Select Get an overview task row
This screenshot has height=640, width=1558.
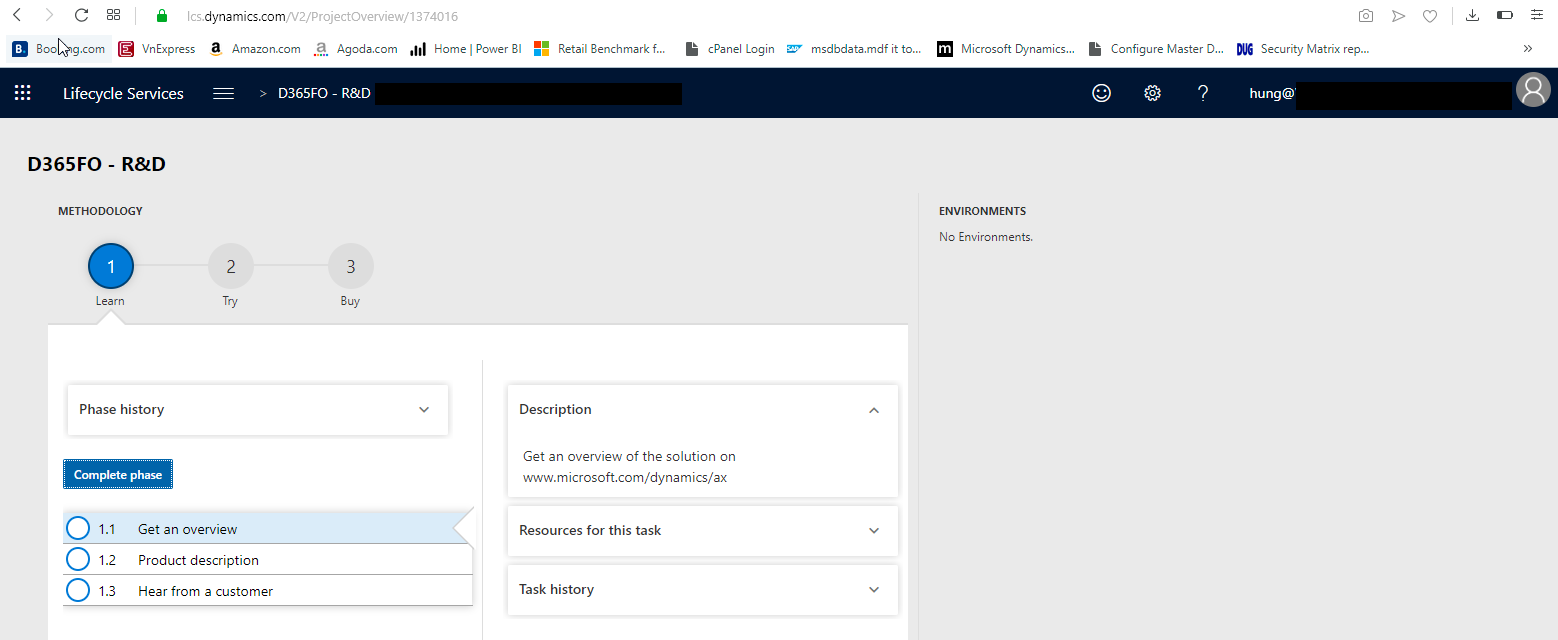pos(268,528)
